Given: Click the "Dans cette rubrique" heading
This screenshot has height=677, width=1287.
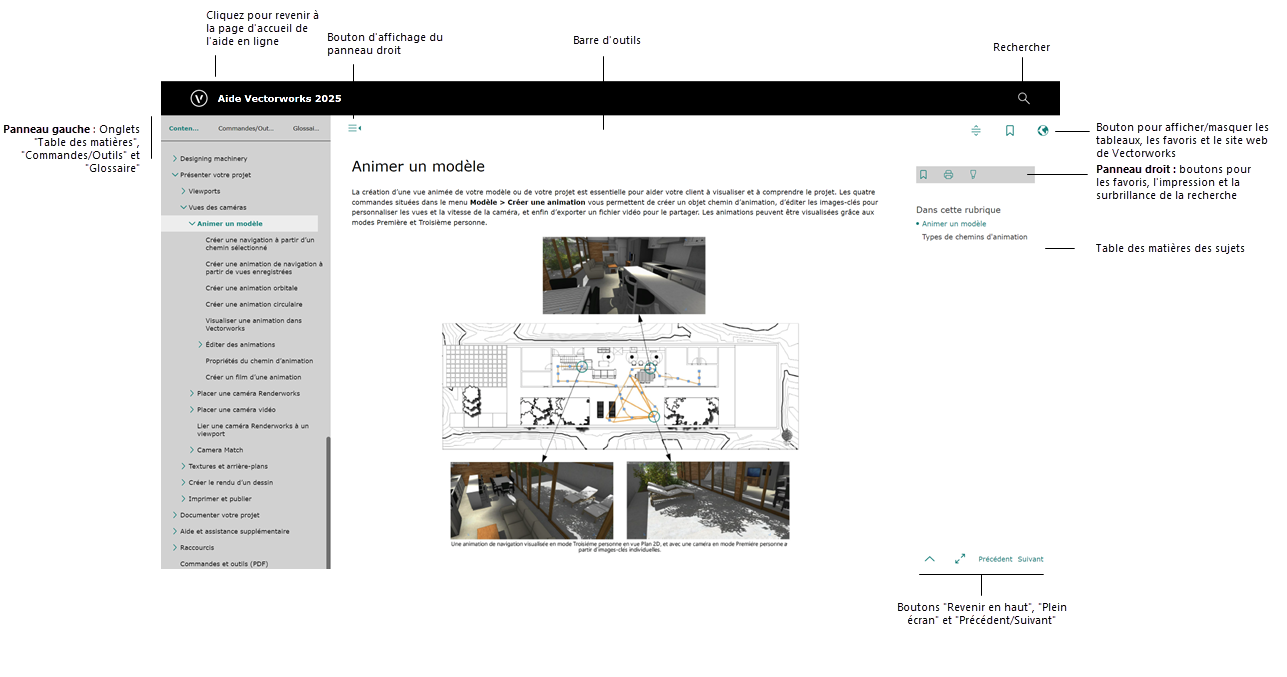Looking at the screenshot, I should [958, 210].
